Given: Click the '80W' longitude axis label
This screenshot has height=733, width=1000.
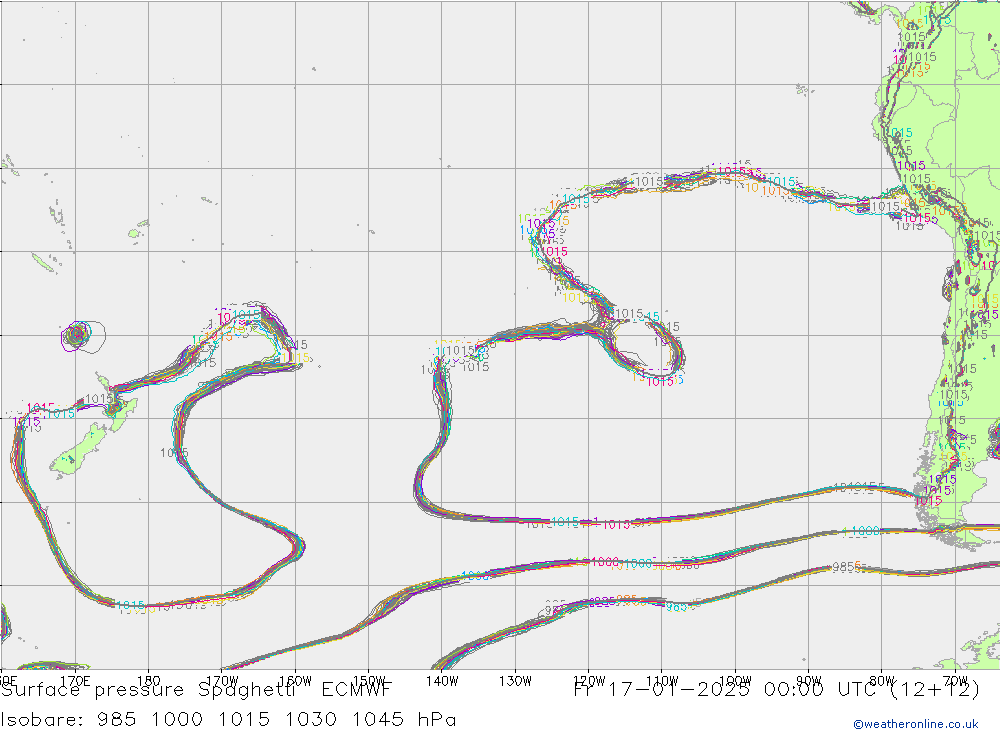Looking at the screenshot, I should pyautogui.click(x=882, y=681).
